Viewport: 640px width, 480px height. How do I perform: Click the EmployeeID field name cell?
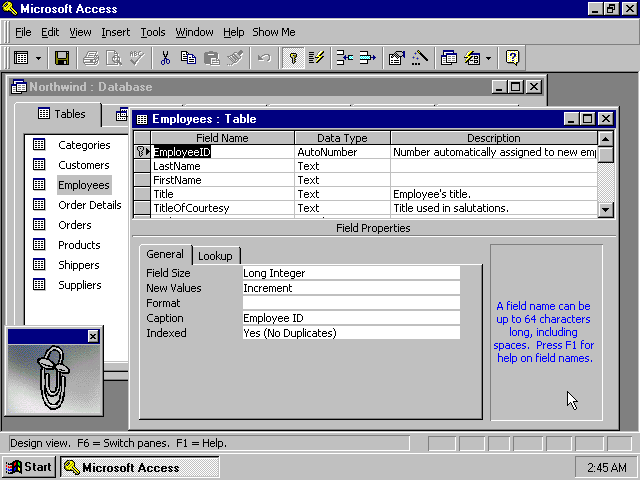tap(222, 152)
